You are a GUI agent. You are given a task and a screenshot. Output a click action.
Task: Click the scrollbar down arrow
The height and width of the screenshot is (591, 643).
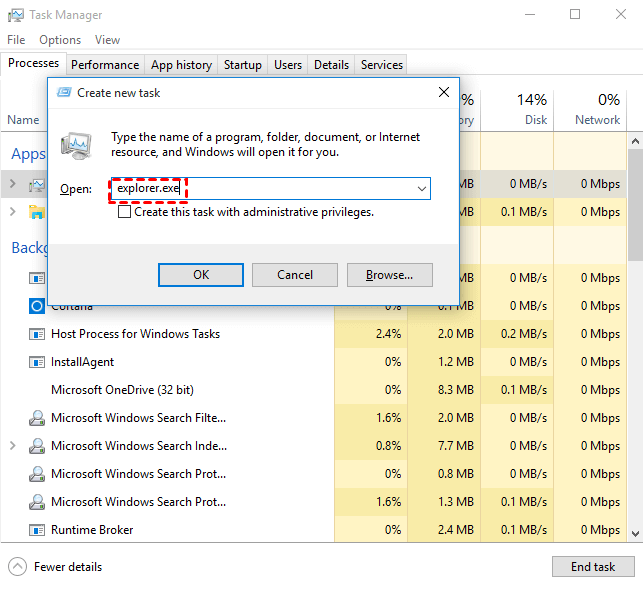(635, 534)
